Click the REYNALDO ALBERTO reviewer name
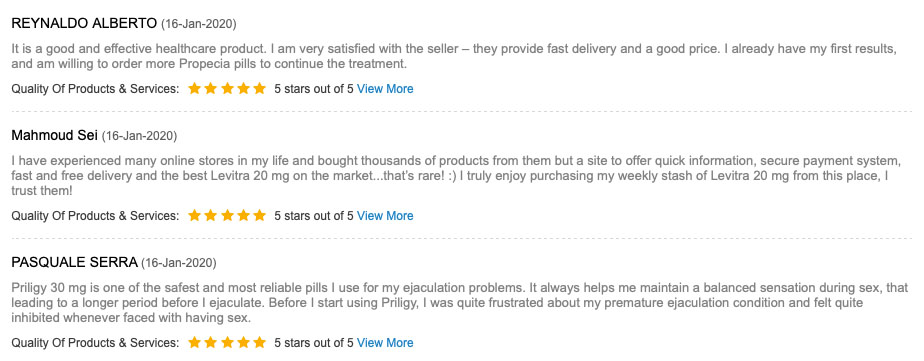Screen dimensions: 924x361 click(x=84, y=24)
